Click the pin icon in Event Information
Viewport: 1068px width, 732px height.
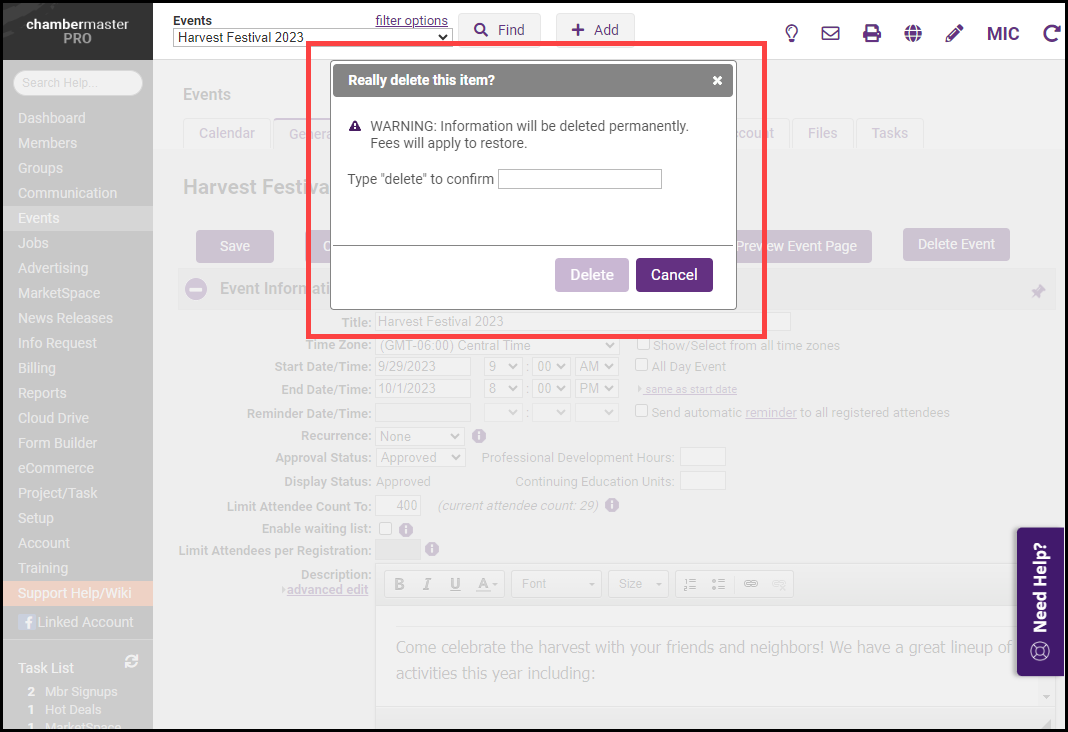1038,291
